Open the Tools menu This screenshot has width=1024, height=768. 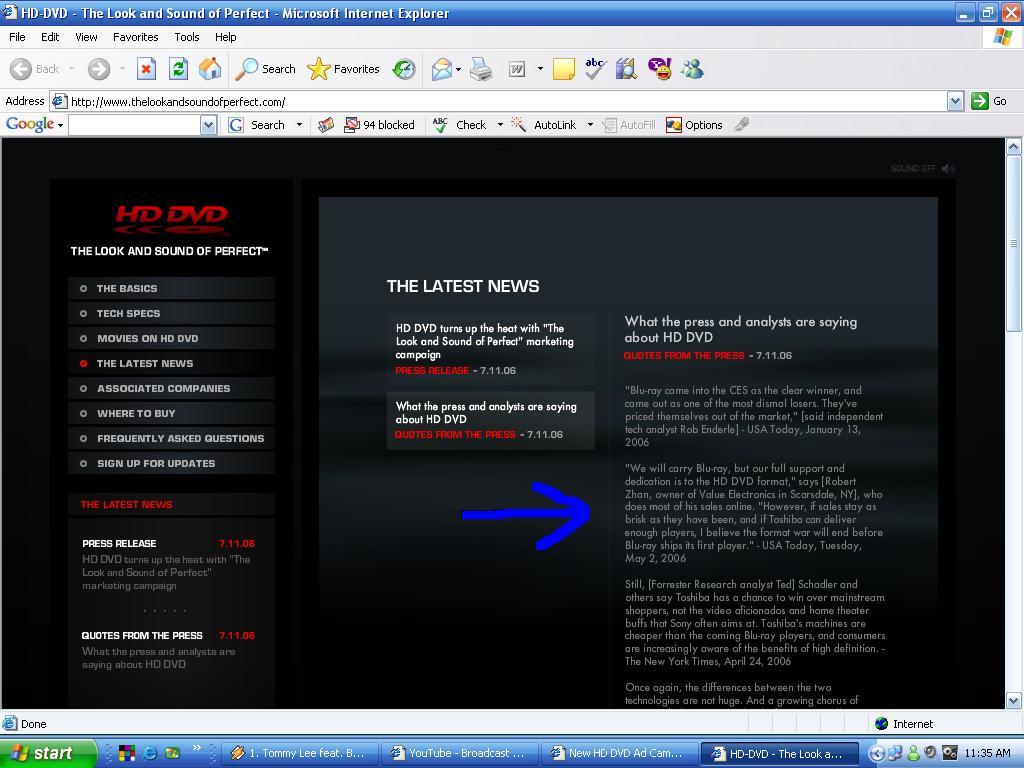pos(187,37)
